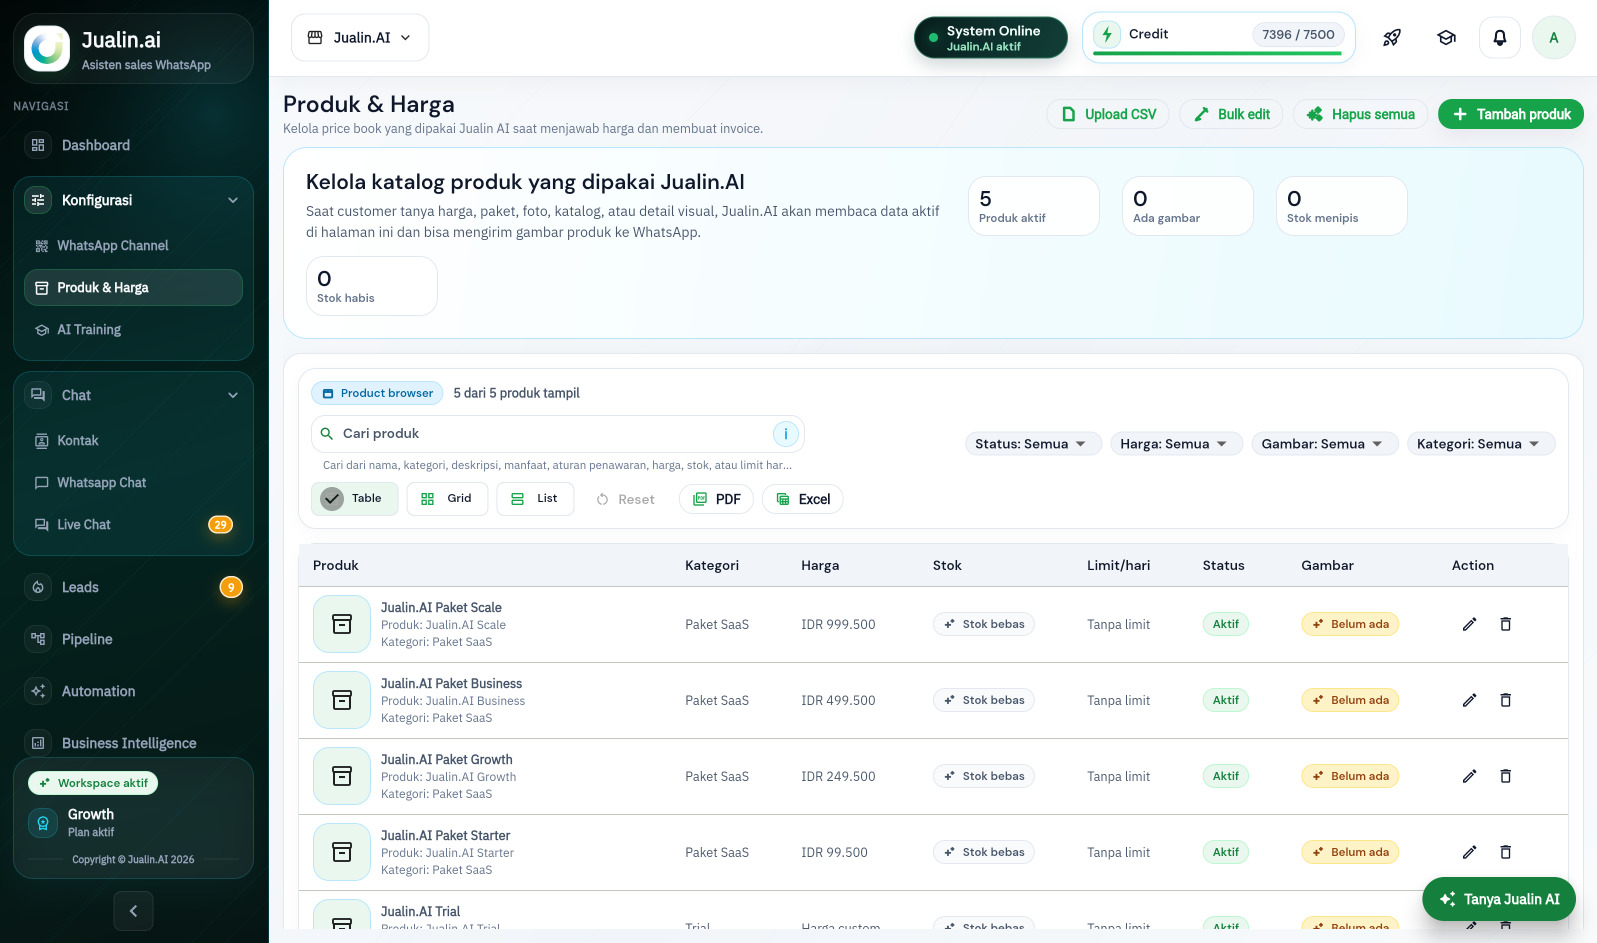
Task: Click the System Online status pill
Action: (991, 38)
